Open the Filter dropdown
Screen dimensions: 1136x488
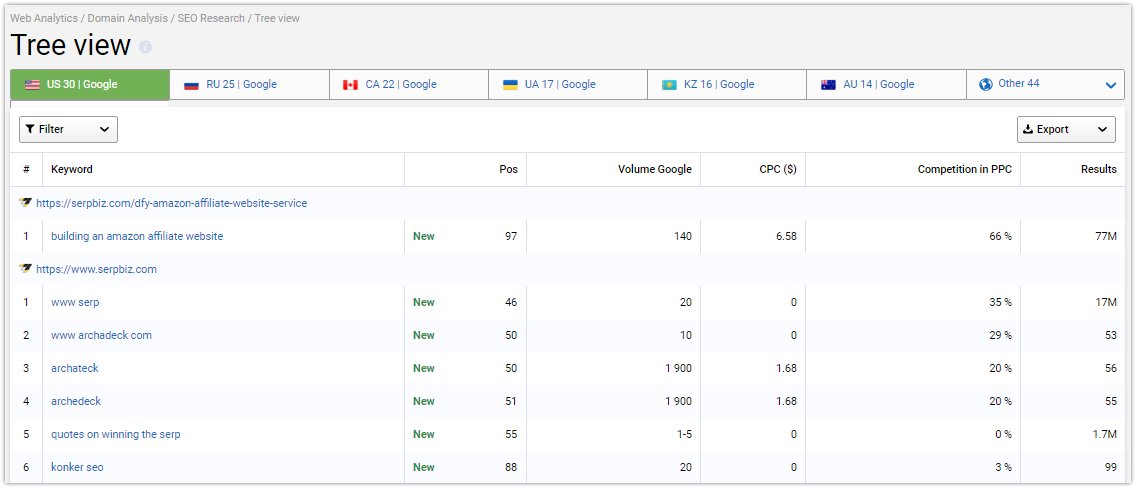coord(68,129)
